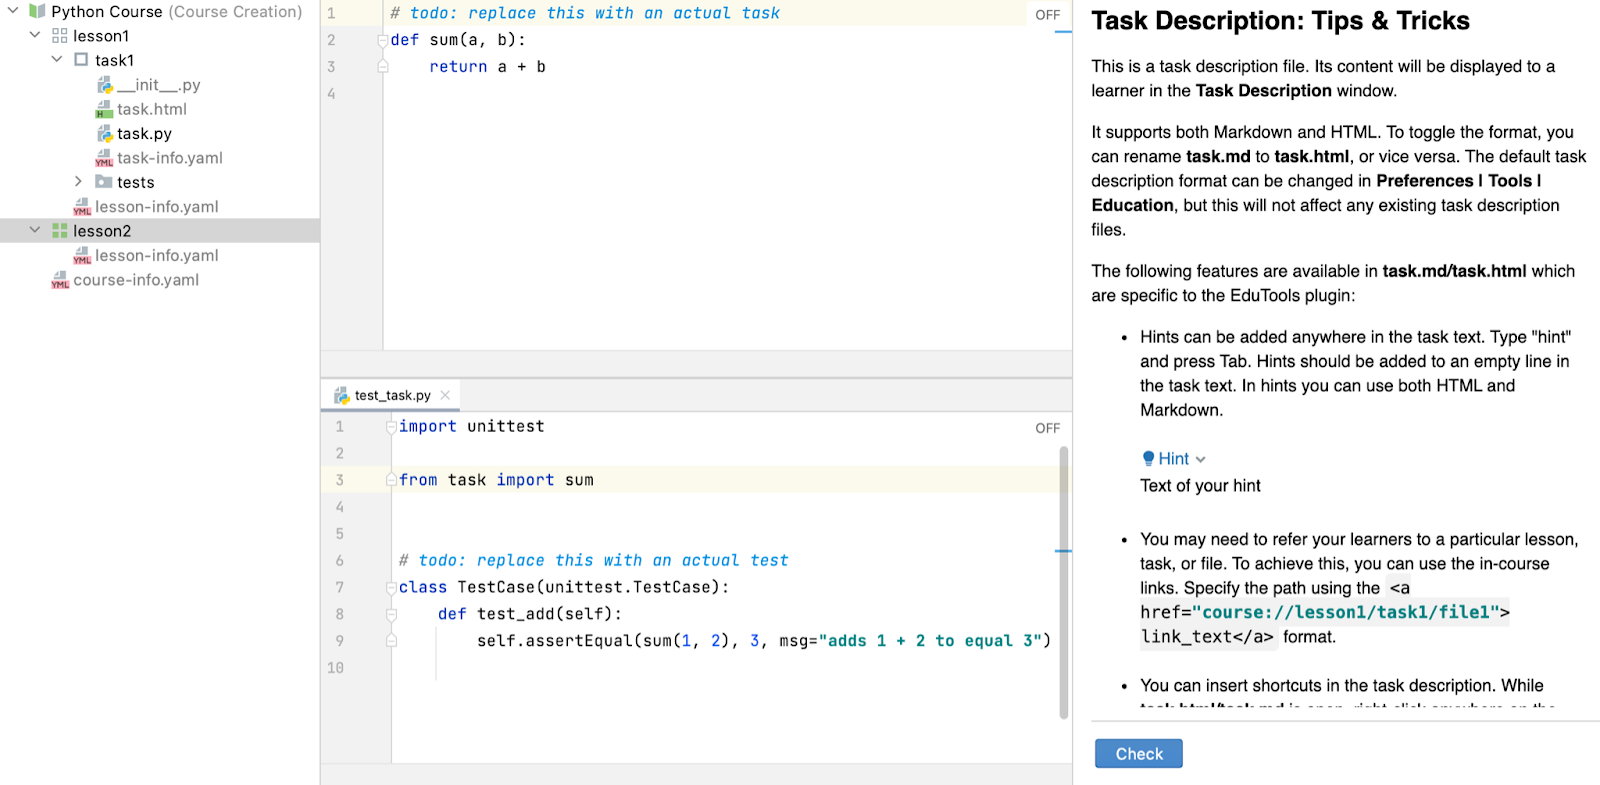Click the Python Course project book icon
Viewport: 1600px width, 785px height.
tap(37, 12)
